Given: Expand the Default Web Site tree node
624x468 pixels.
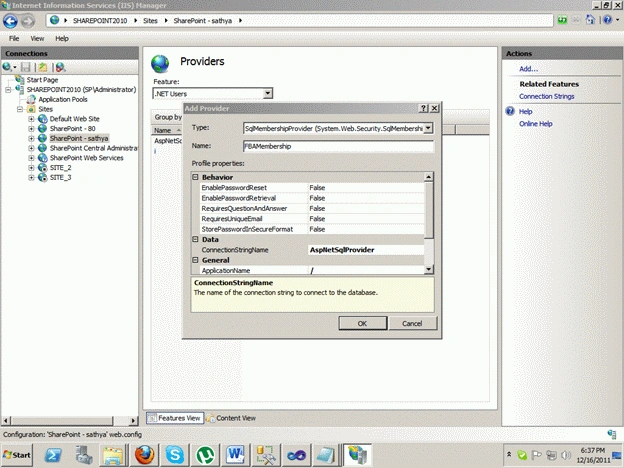Looking at the screenshot, I should point(31,119).
